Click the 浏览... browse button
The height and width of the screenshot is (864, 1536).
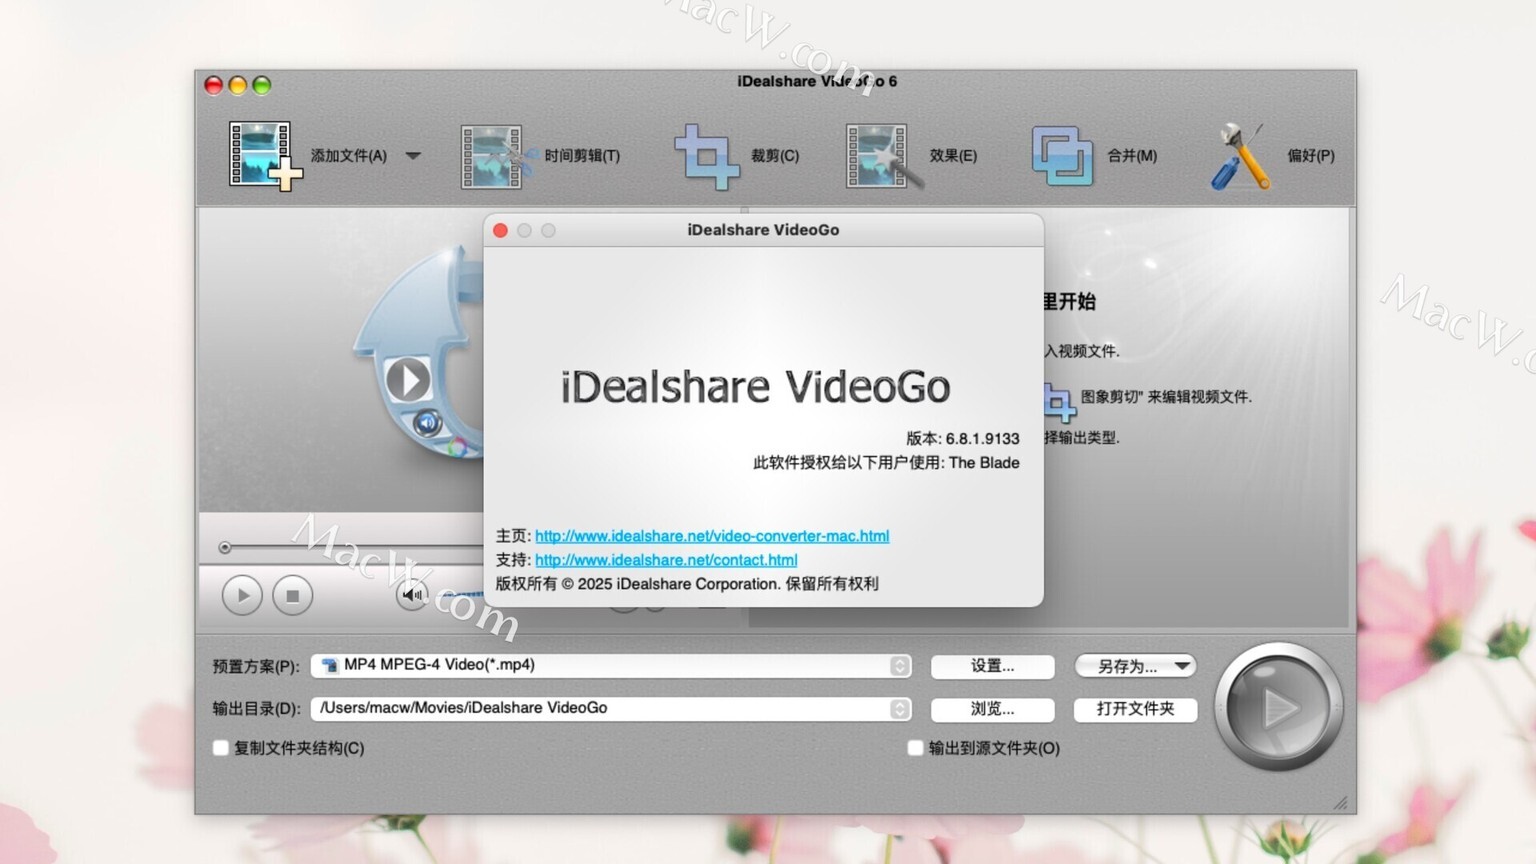[x=992, y=709]
